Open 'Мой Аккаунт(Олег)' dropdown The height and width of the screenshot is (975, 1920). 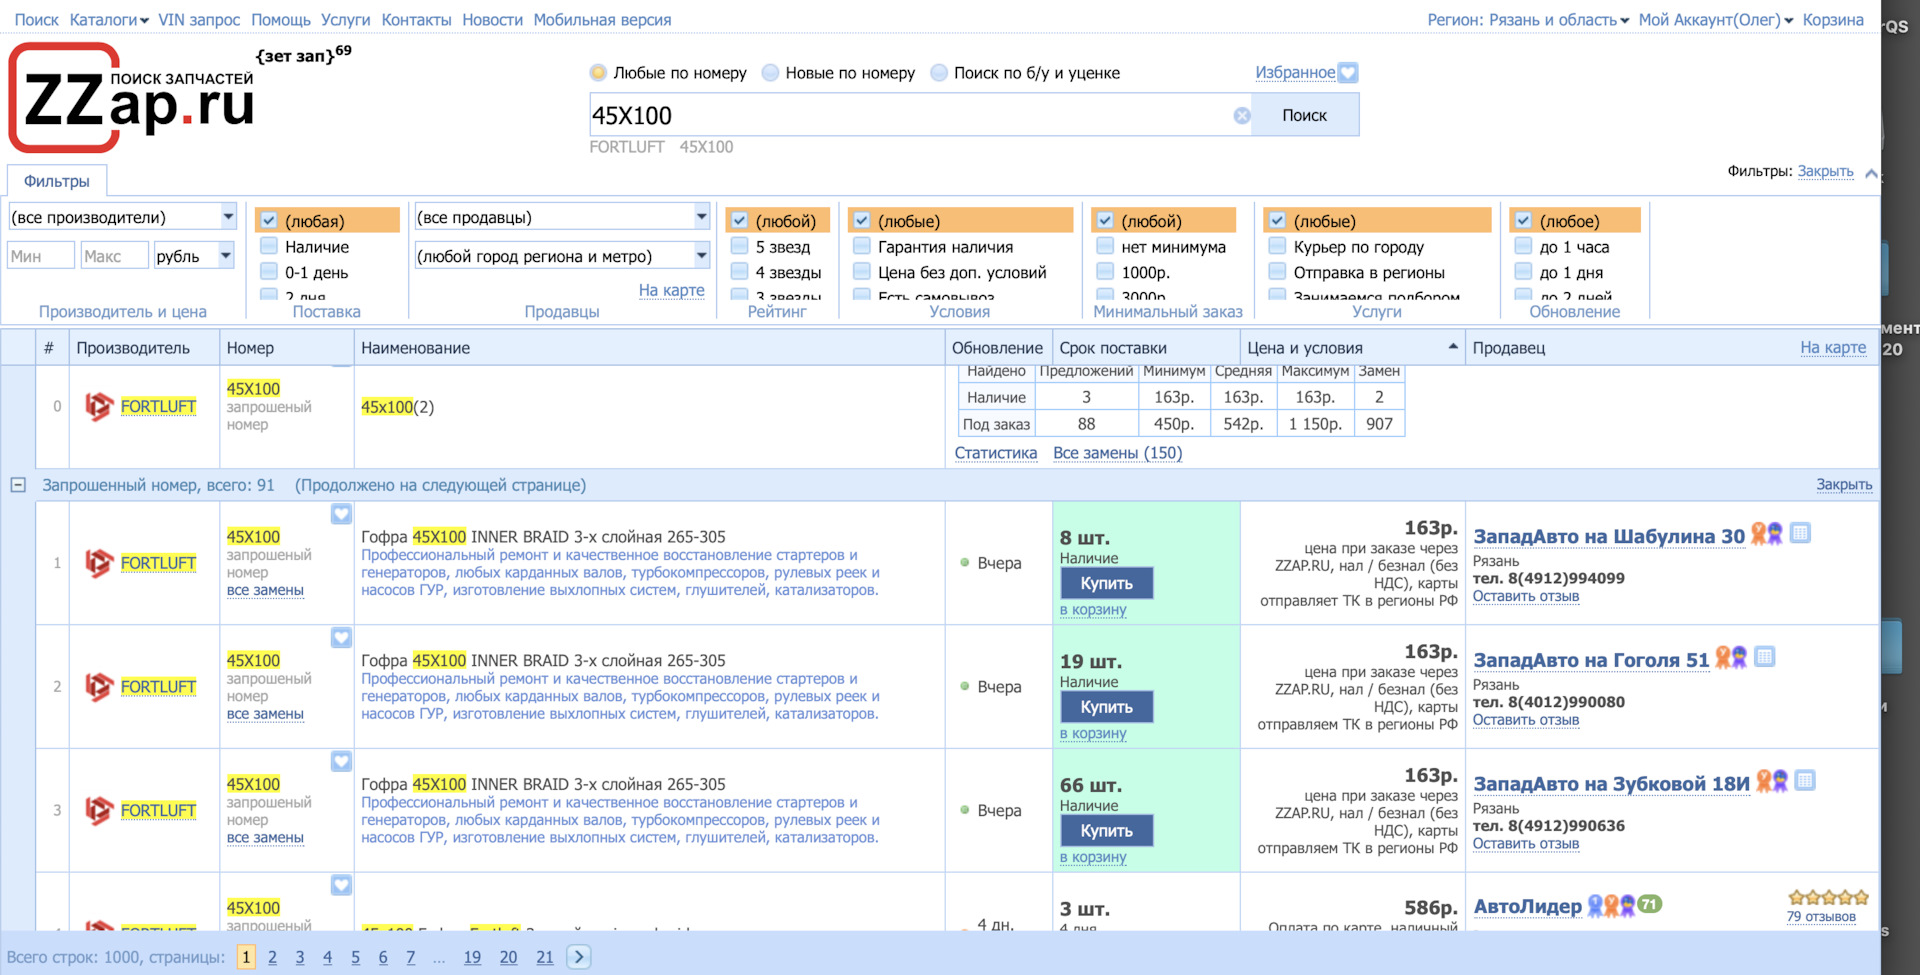pyautogui.click(x=1716, y=20)
